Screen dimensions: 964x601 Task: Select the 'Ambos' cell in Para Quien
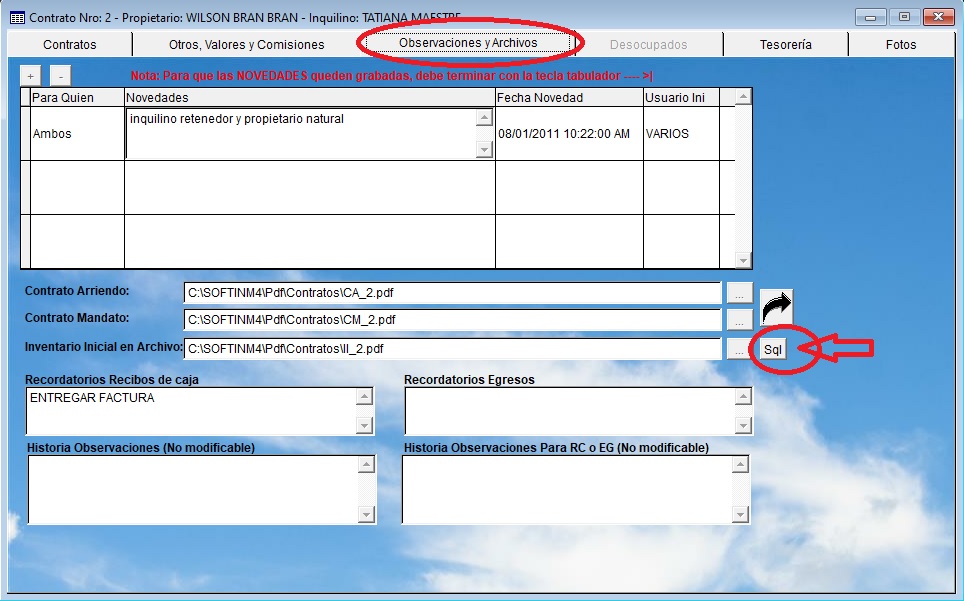click(77, 134)
